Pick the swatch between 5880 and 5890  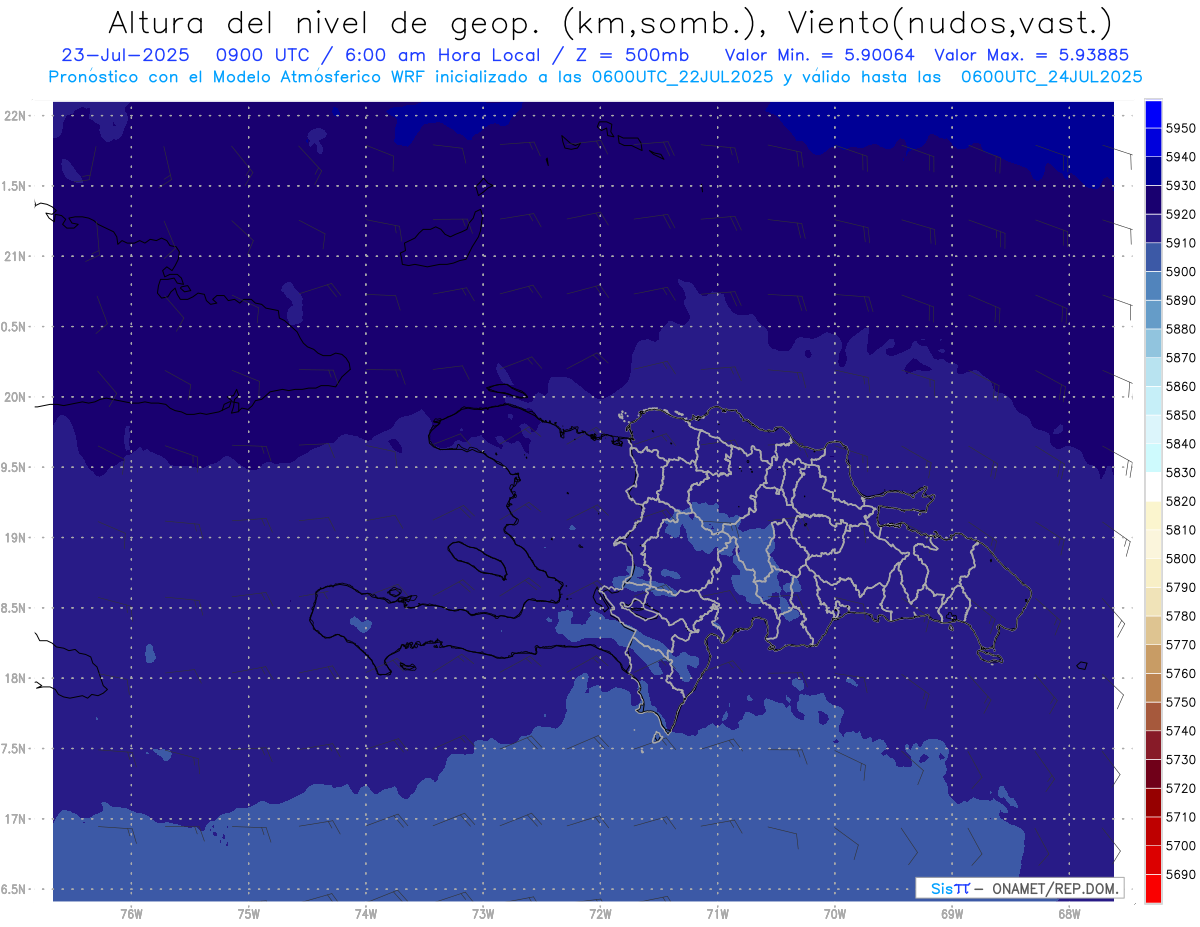click(1153, 314)
